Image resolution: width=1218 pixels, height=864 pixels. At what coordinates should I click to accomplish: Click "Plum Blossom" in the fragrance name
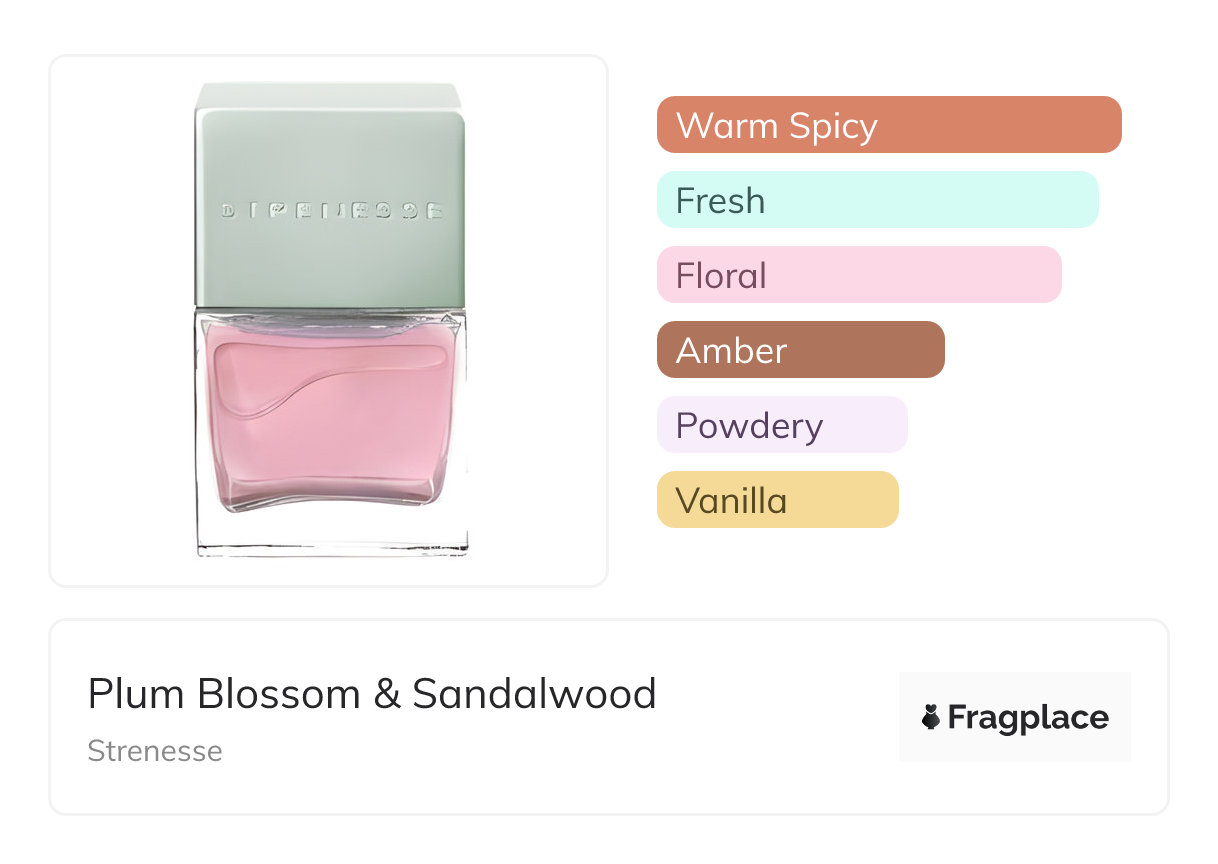click(224, 694)
